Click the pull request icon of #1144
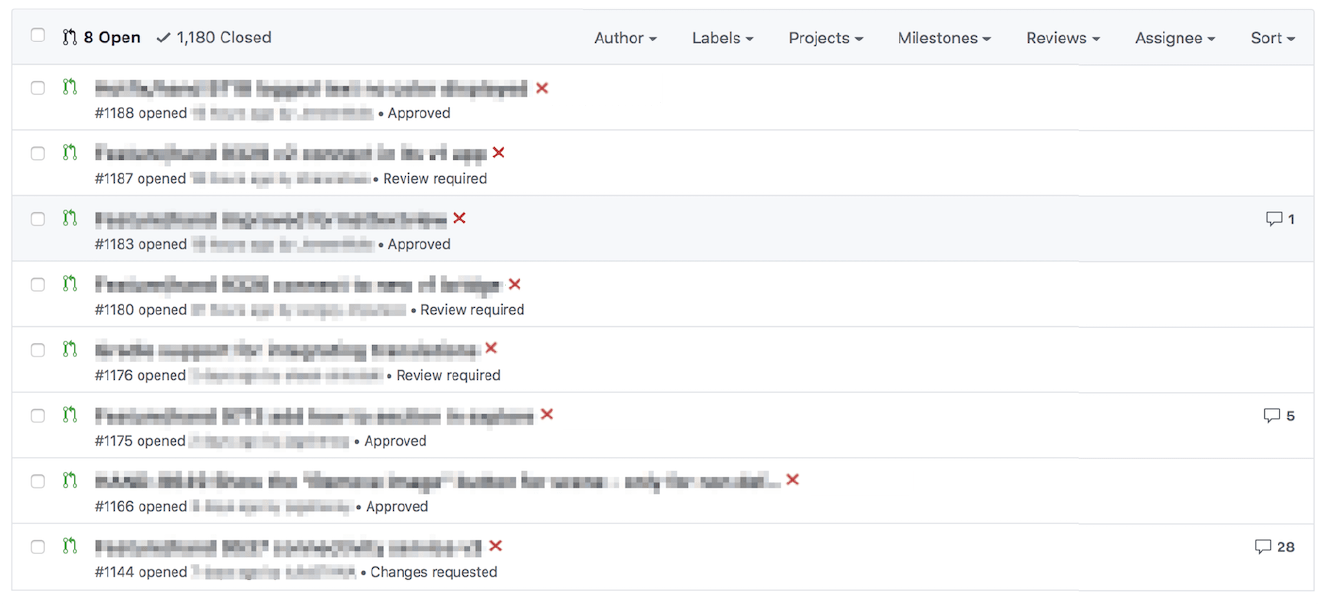The width and height of the screenshot is (1320, 605). point(69,547)
